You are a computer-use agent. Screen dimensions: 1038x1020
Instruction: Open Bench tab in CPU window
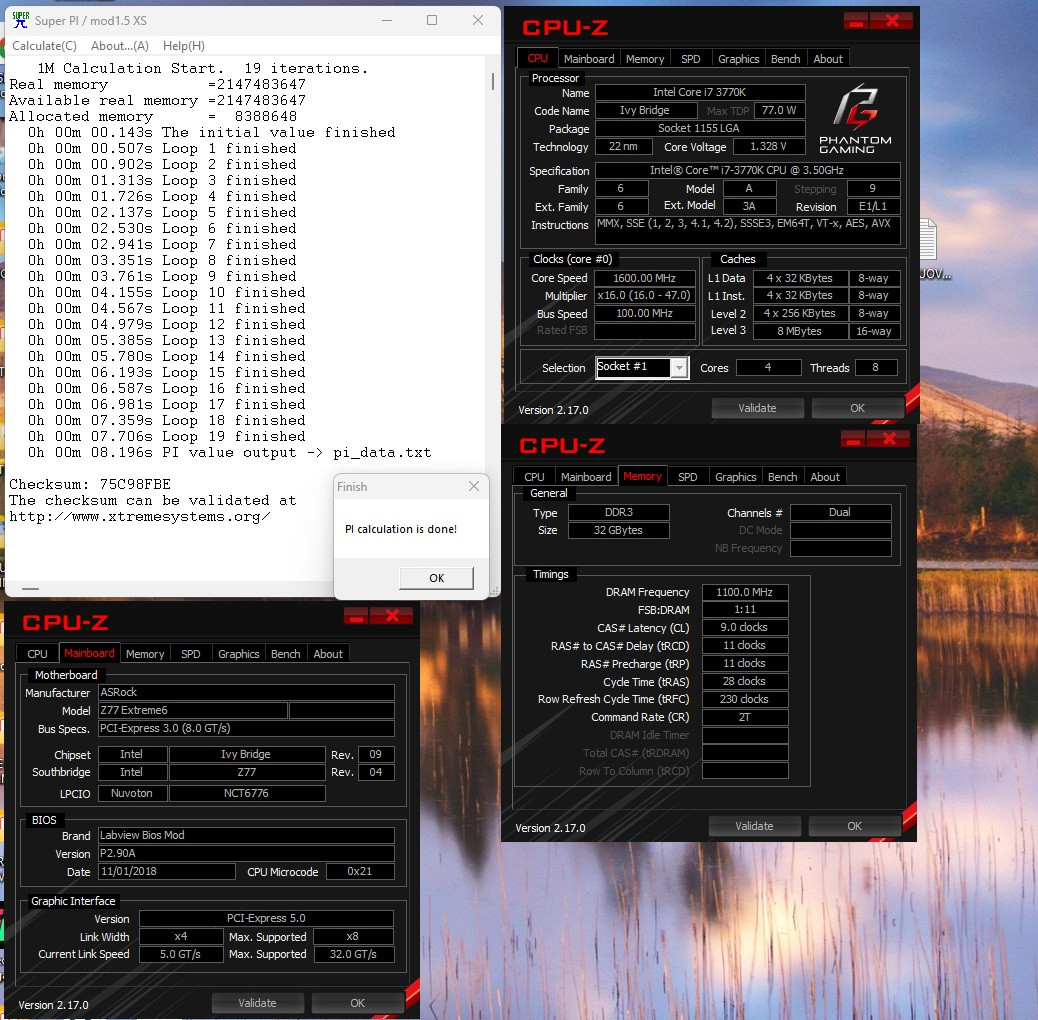point(785,59)
